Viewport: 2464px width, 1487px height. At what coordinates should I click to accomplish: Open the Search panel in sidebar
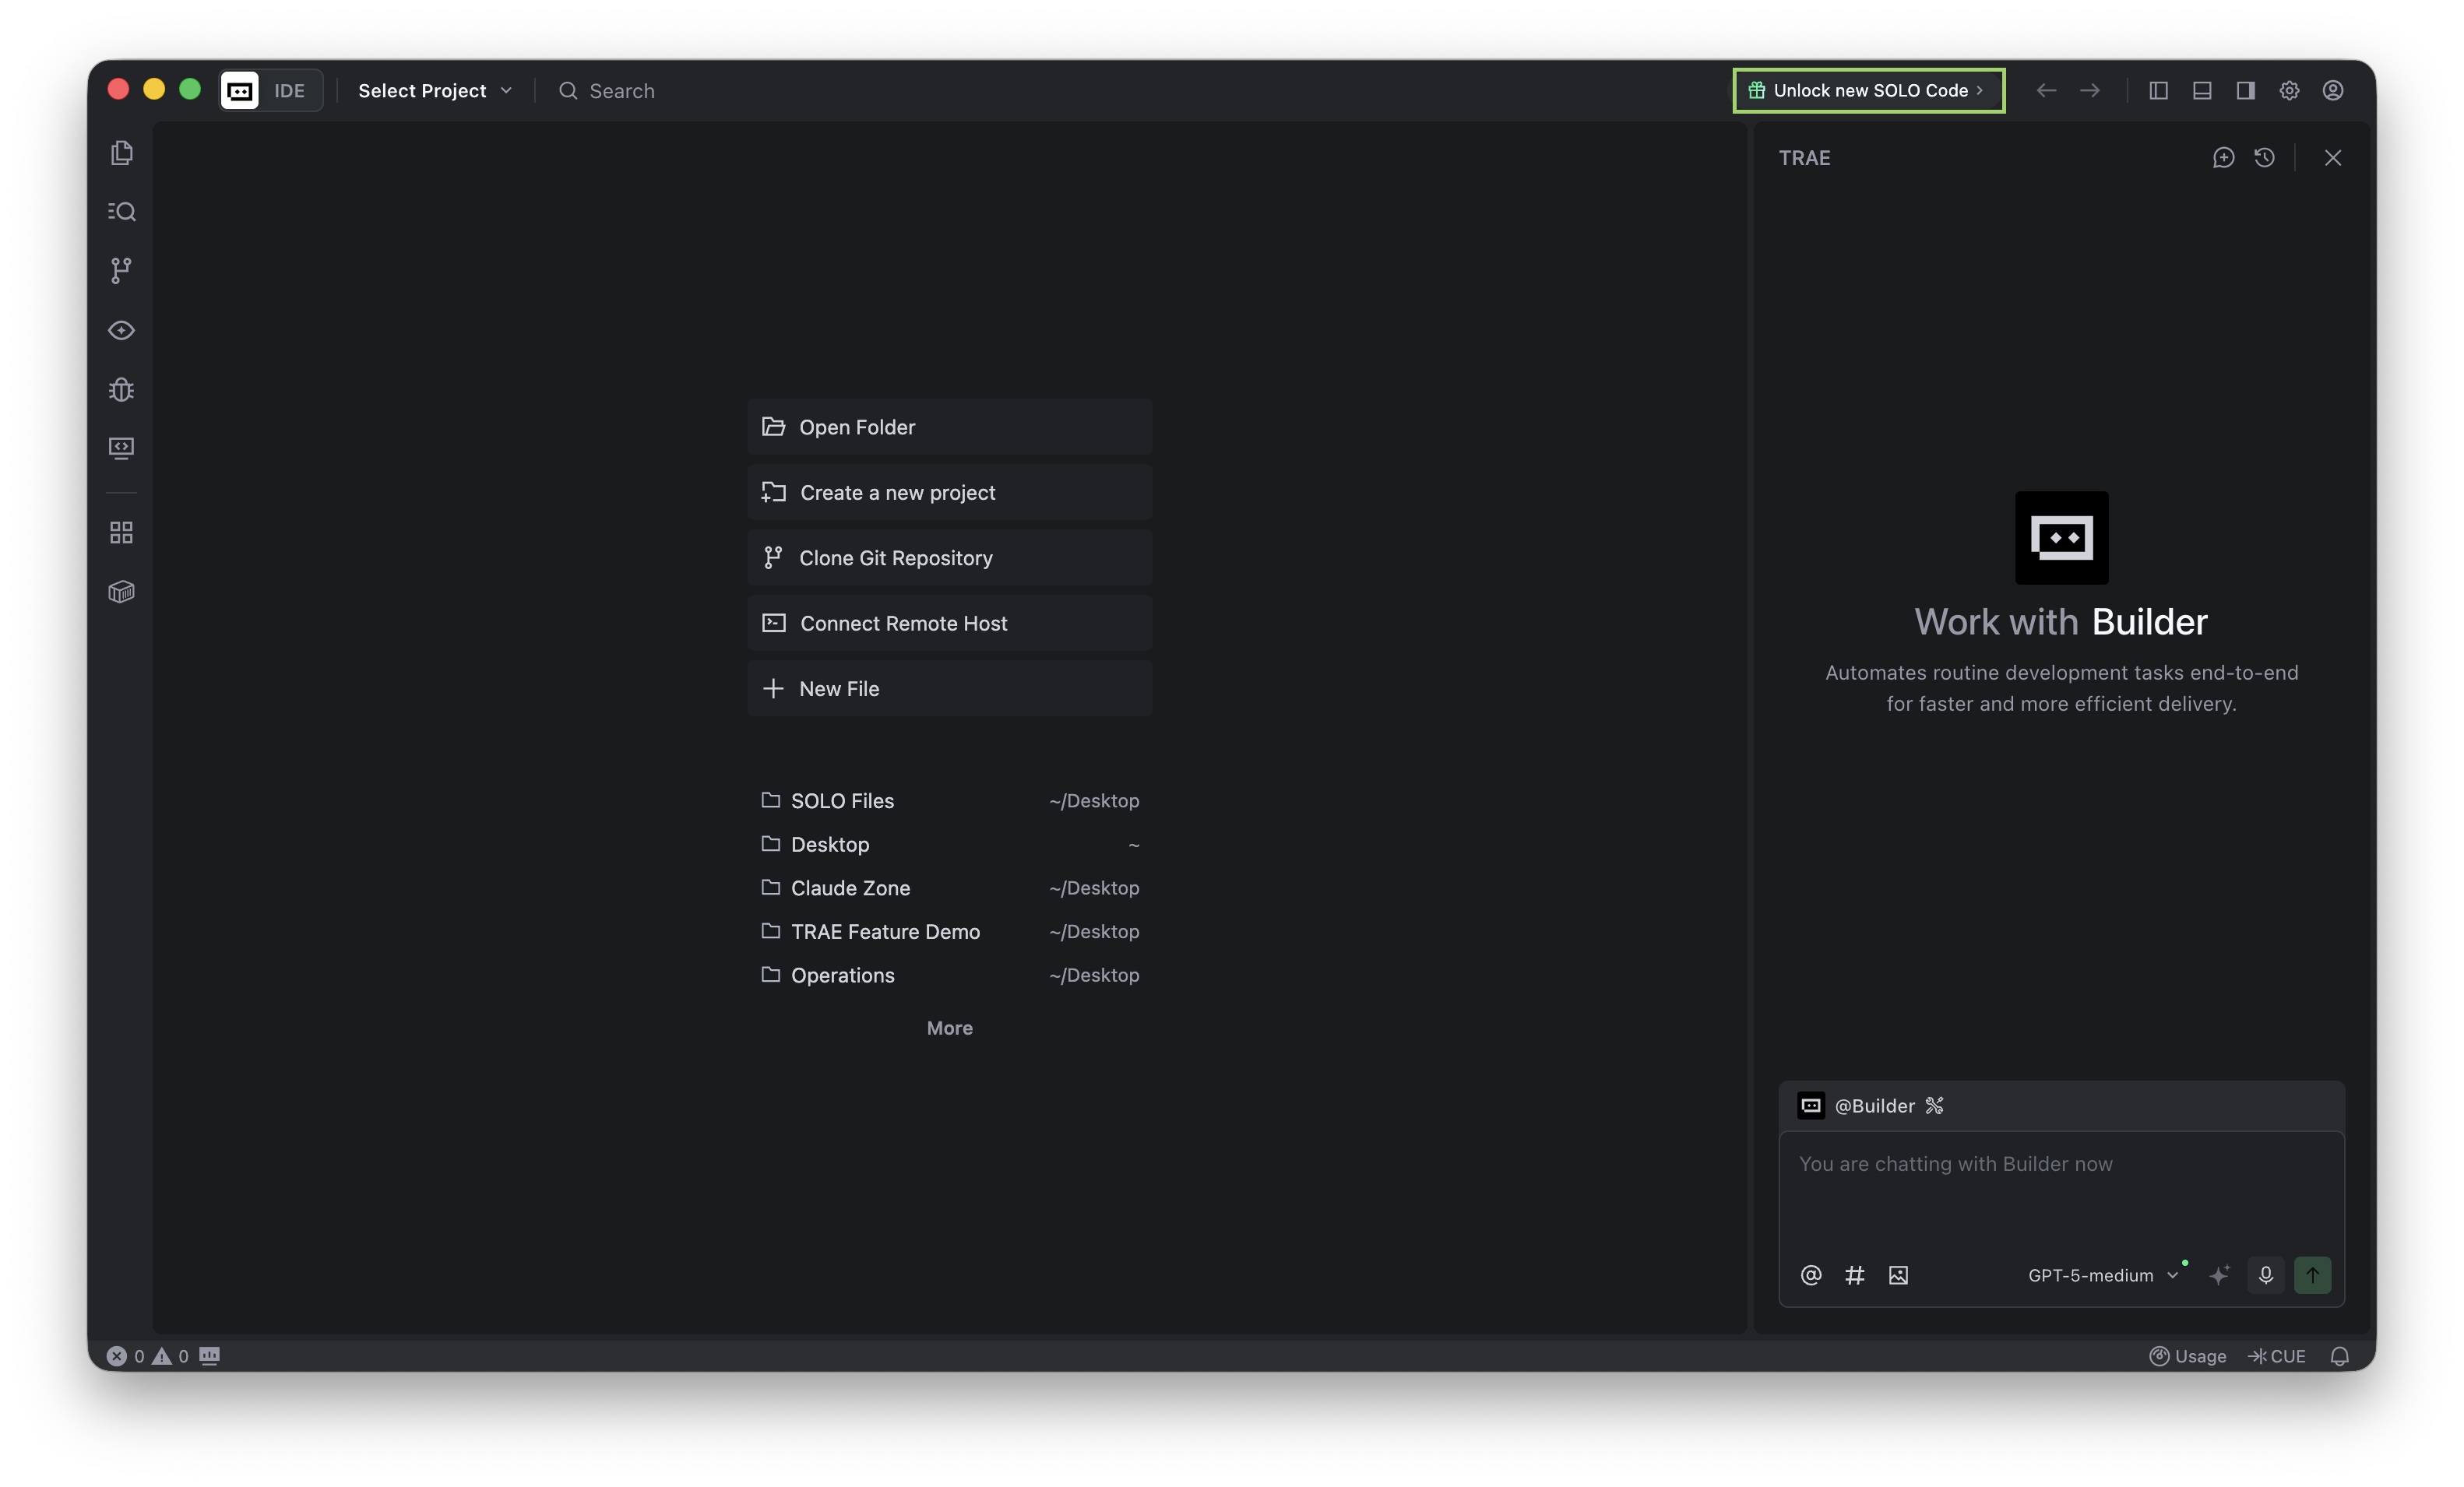tap(122, 211)
